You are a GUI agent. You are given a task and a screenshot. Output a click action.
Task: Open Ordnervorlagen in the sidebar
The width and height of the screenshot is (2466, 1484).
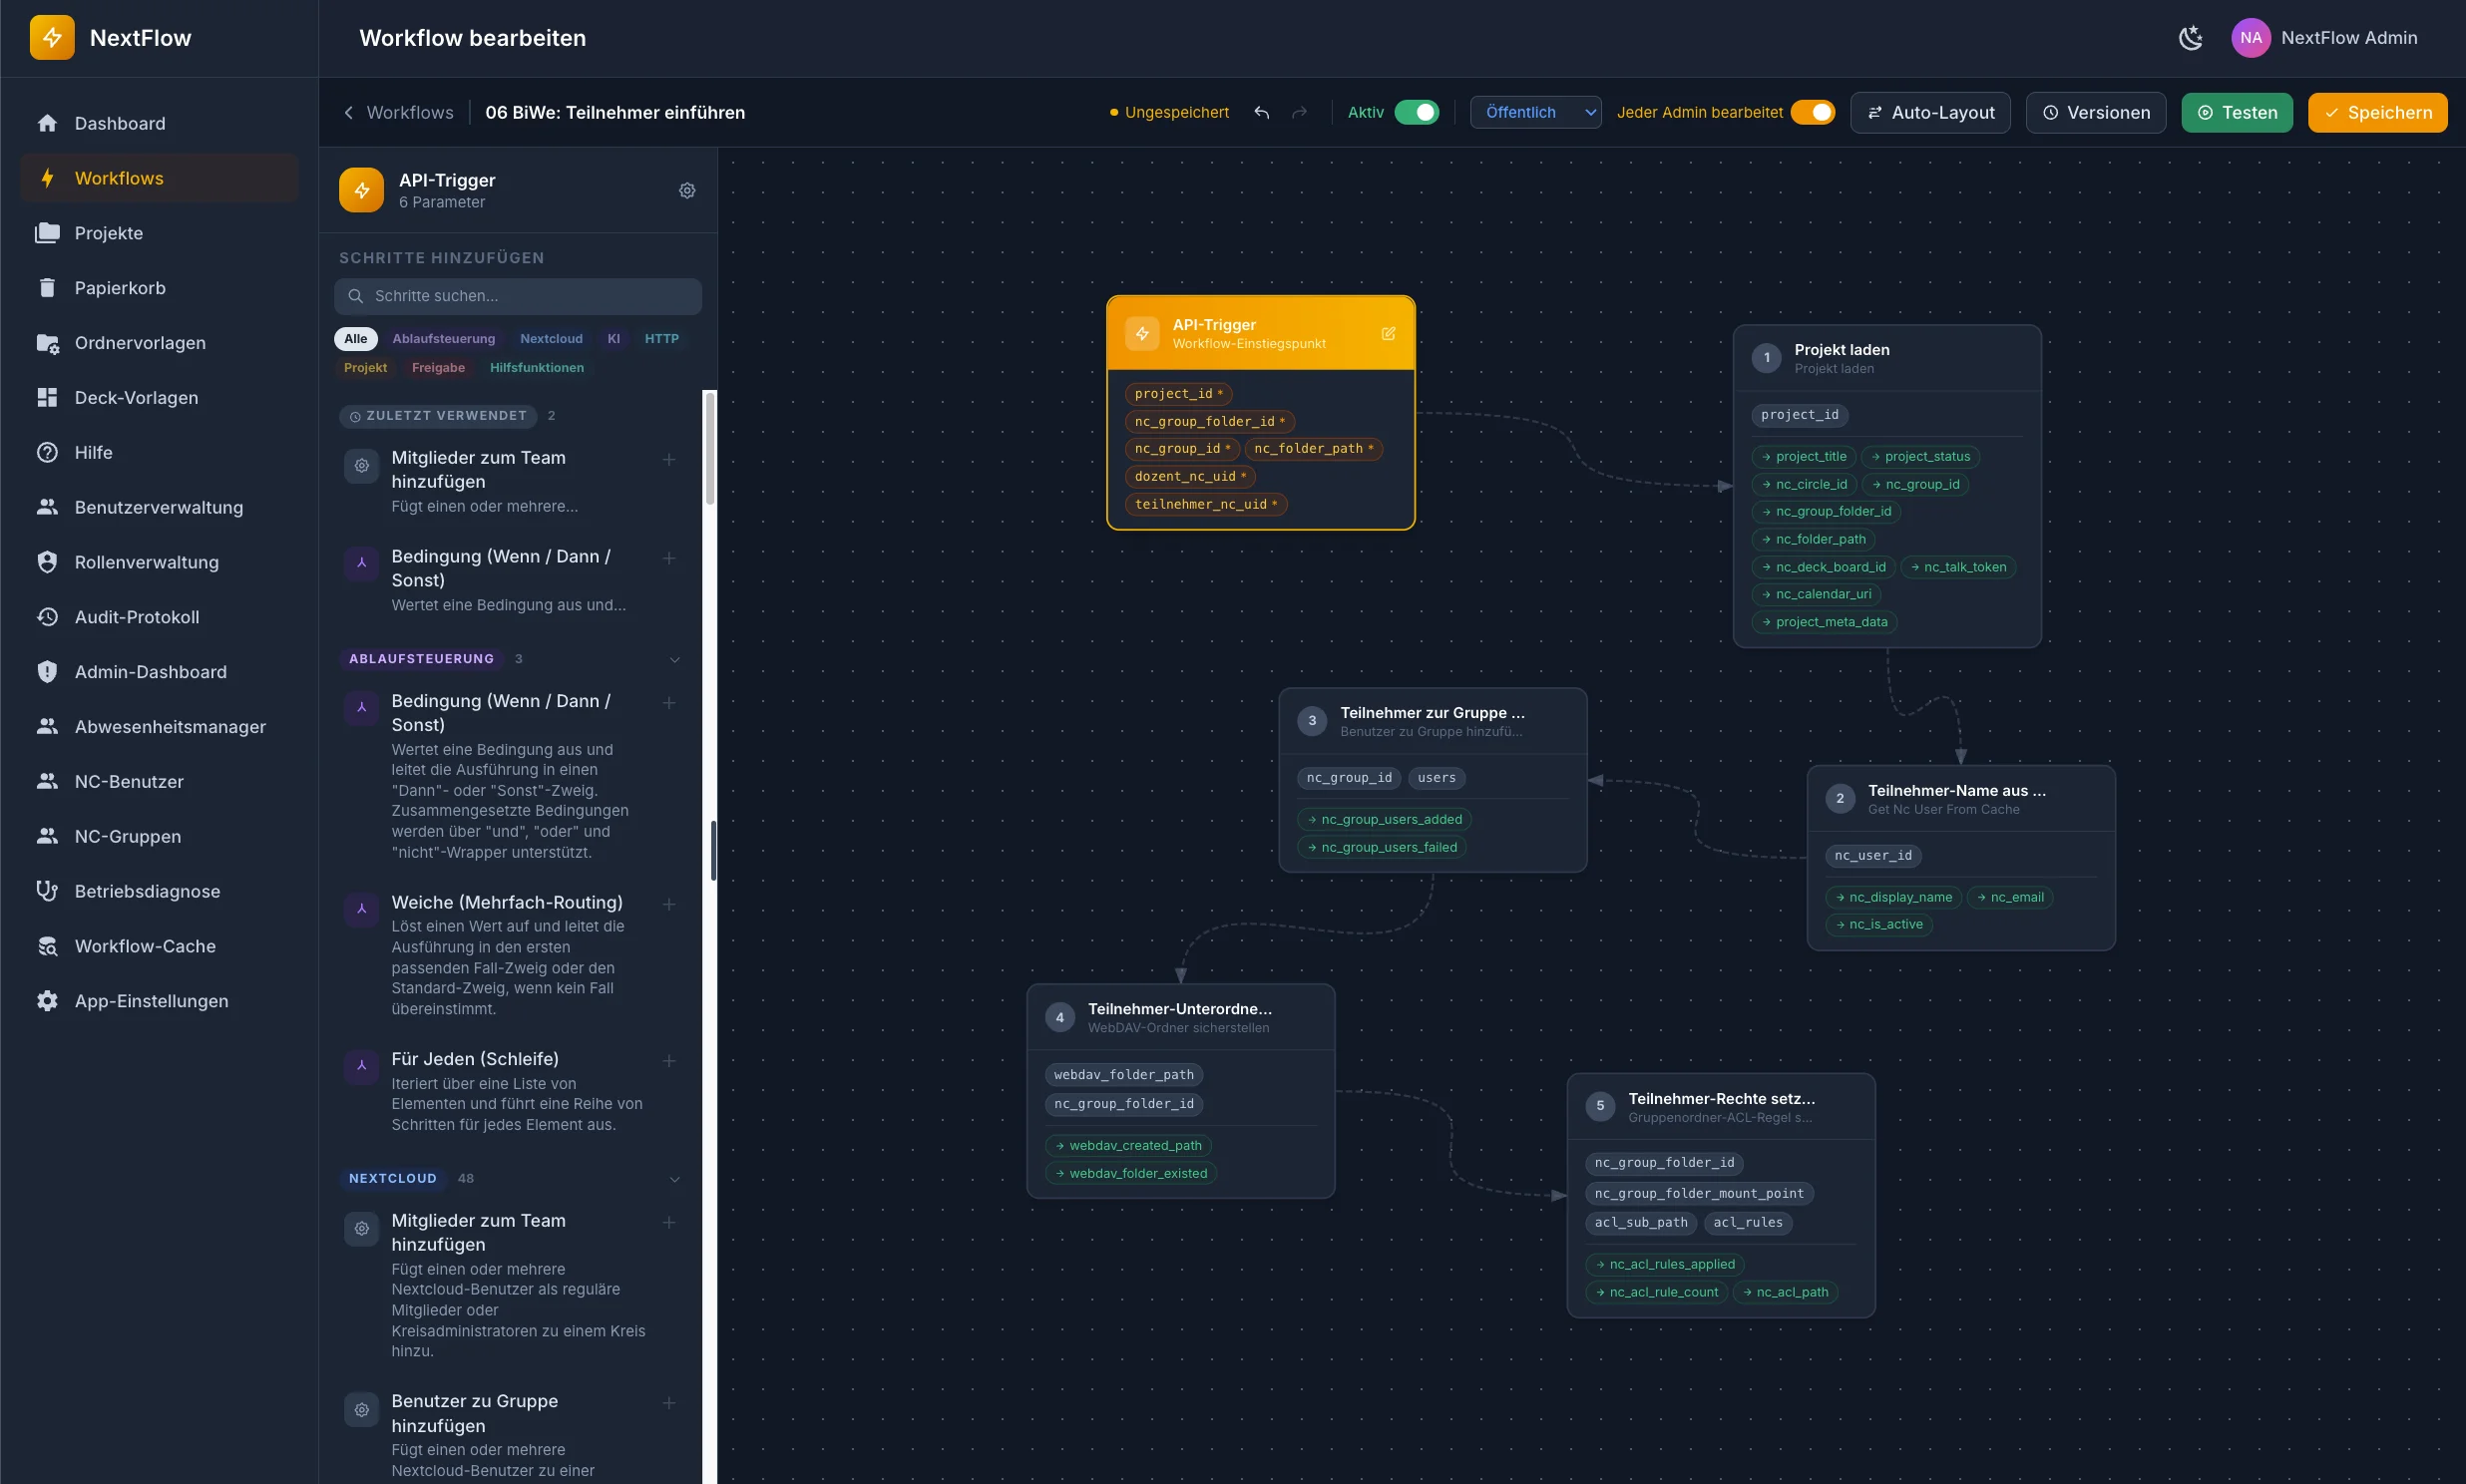[159, 343]
